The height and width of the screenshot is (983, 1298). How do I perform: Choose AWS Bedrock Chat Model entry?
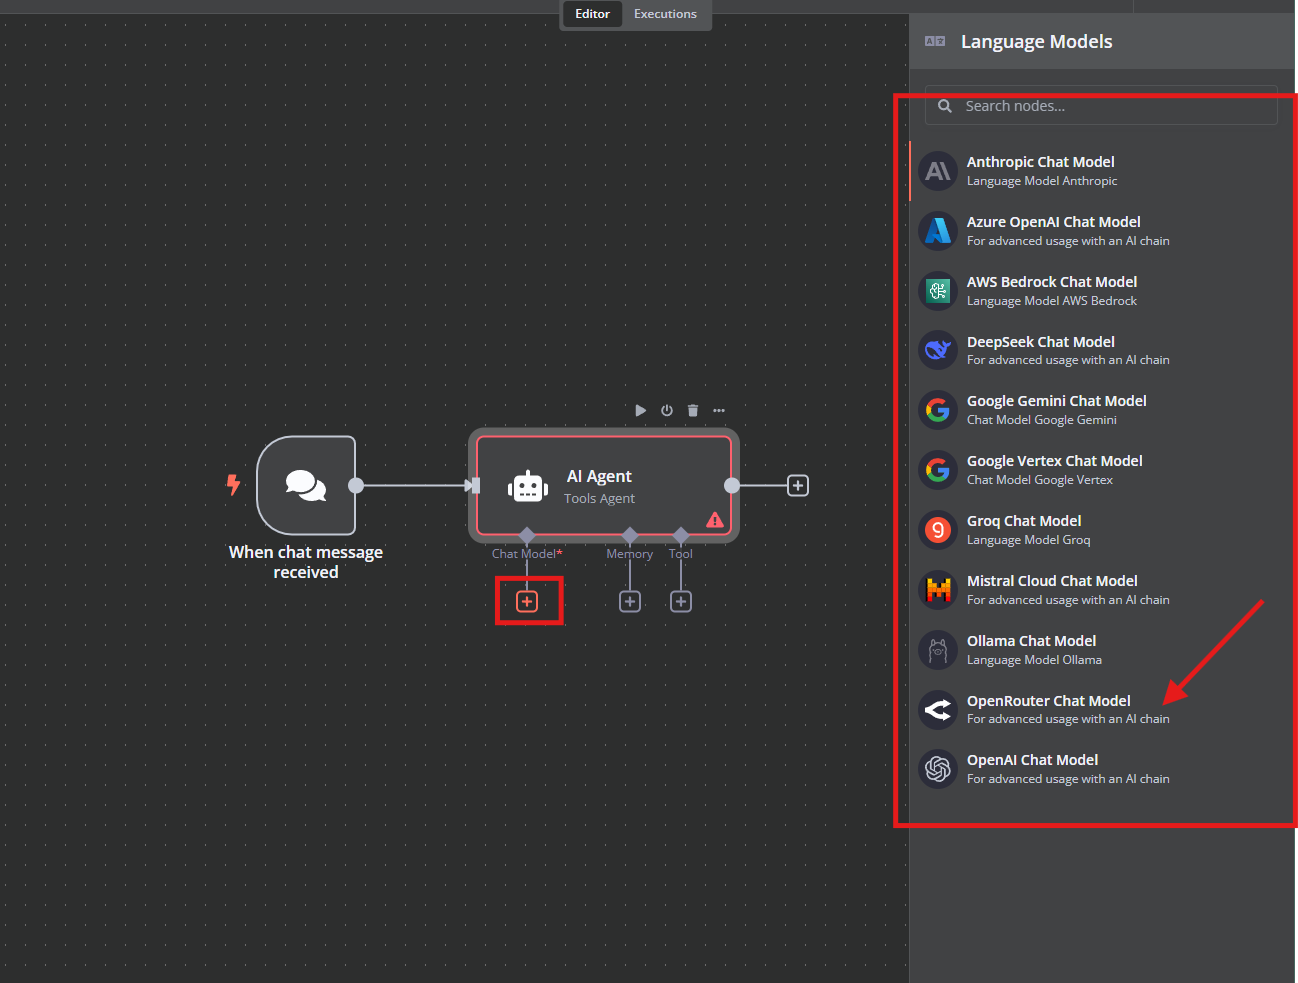[x=1101, y=291]
